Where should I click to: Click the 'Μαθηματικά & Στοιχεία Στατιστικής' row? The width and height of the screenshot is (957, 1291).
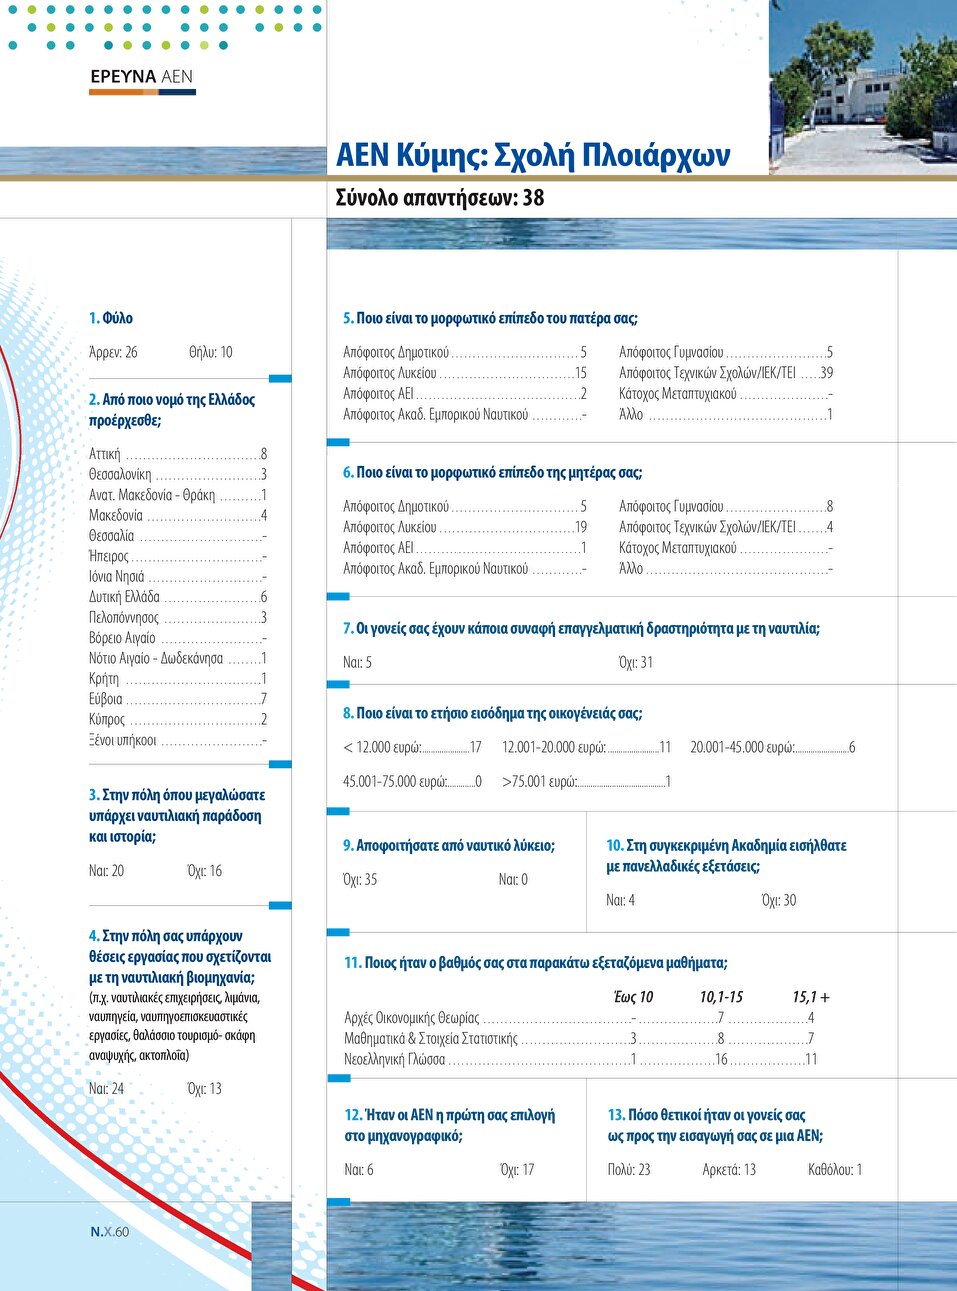(580, 1039)
